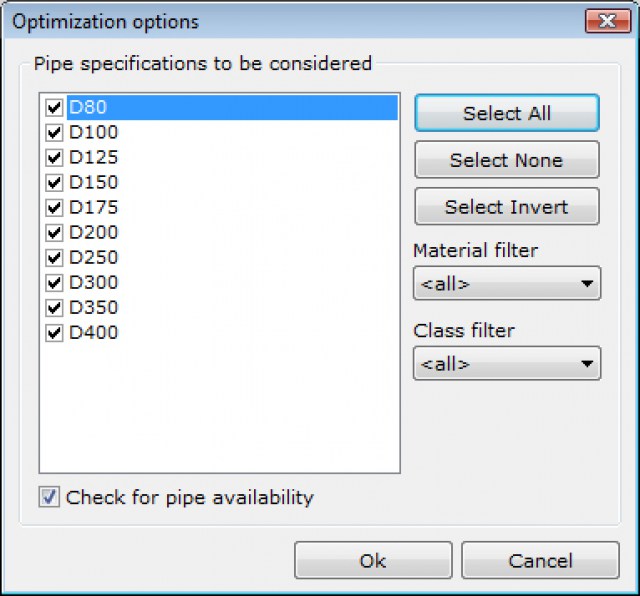
Task: Disable Check for pipe availability
Action: 49,497
